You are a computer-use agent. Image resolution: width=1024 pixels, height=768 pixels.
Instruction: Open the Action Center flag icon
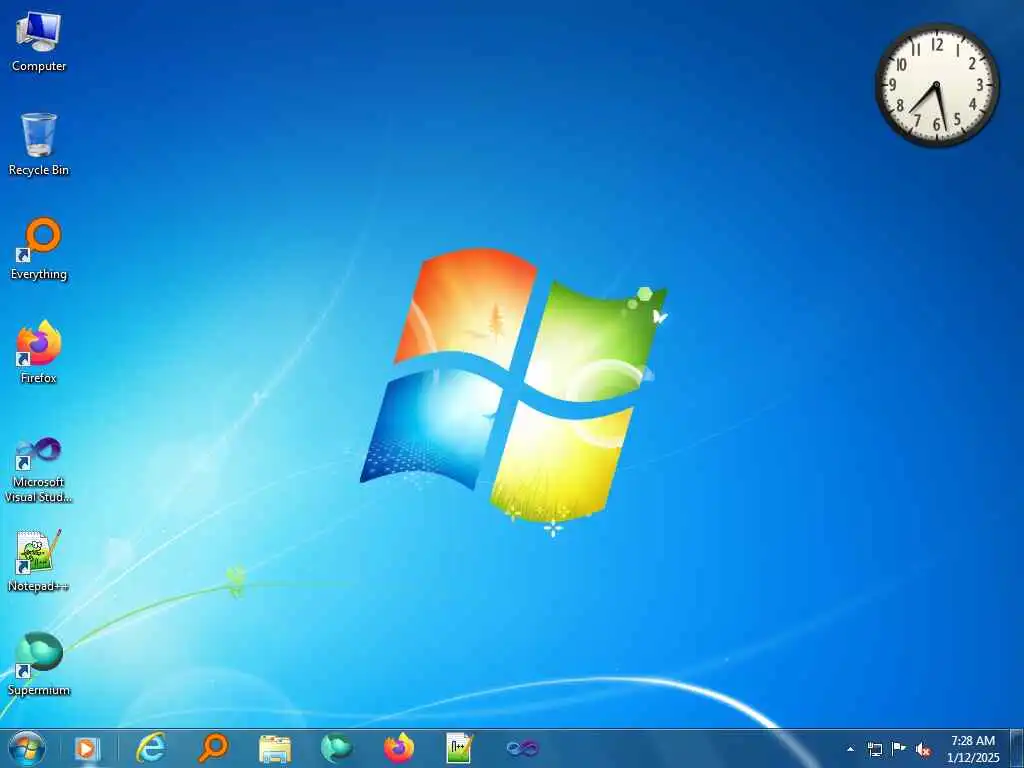(899, 748)
